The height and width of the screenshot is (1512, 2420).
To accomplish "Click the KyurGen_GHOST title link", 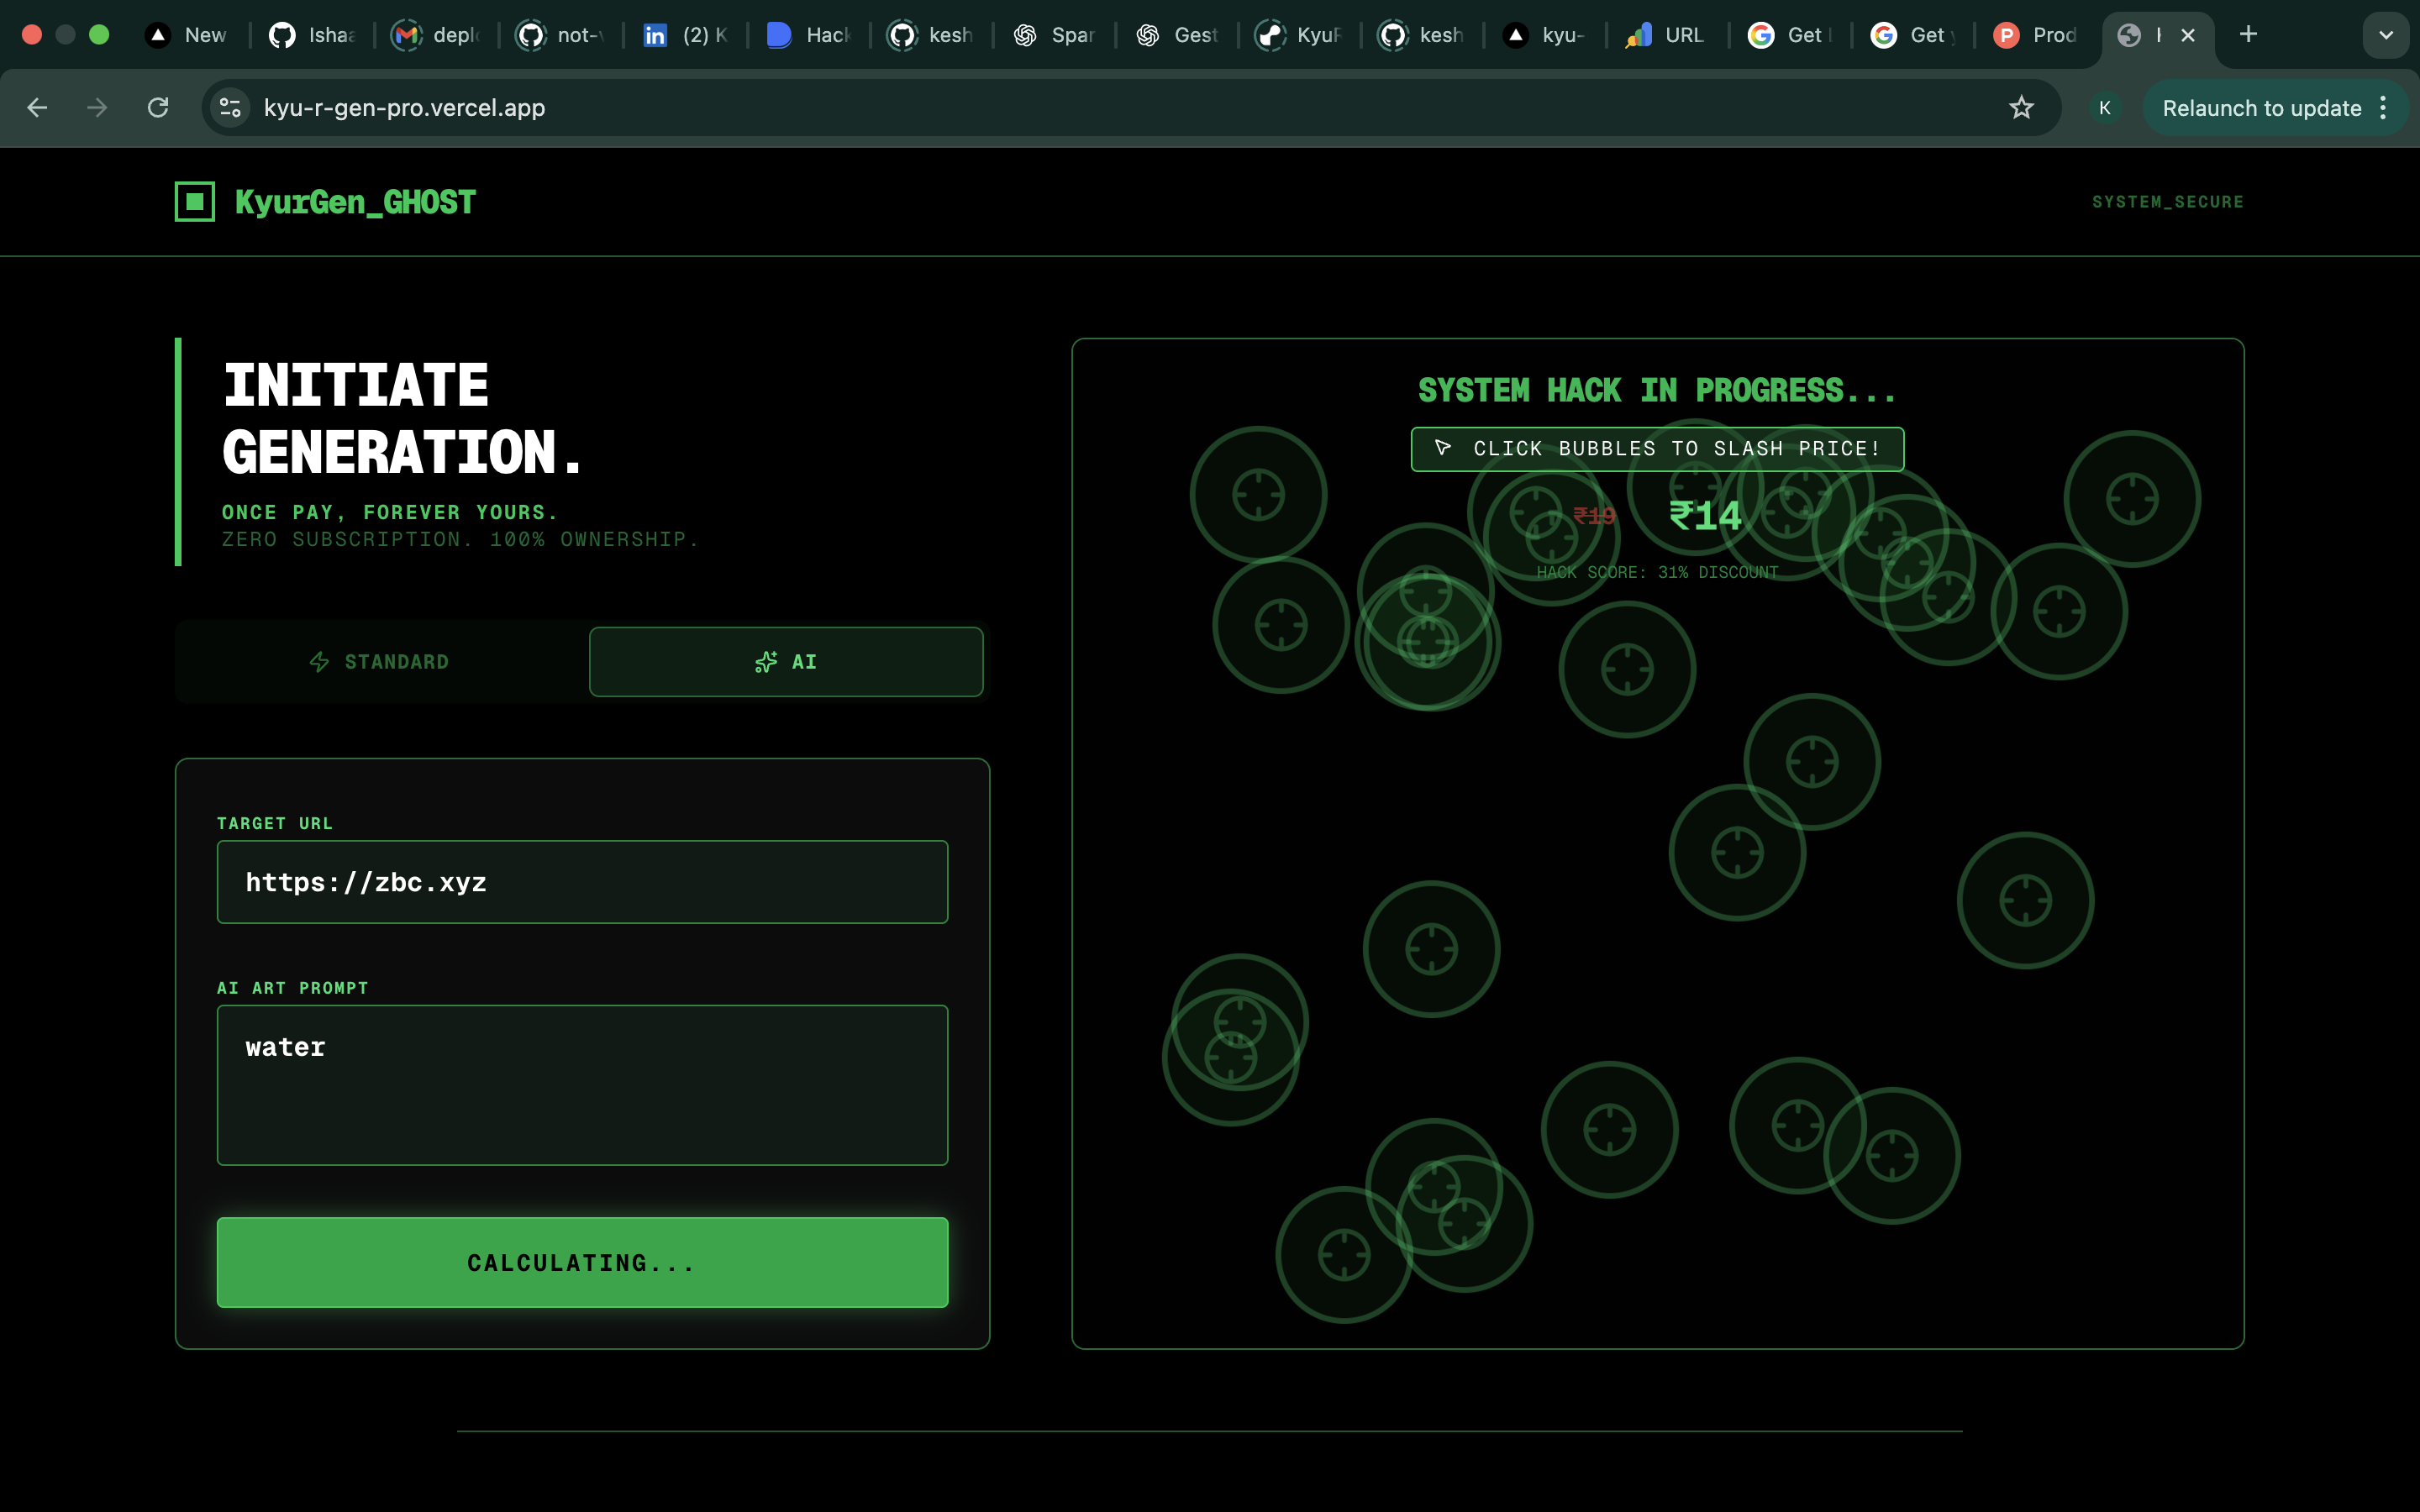I will 355,202.
